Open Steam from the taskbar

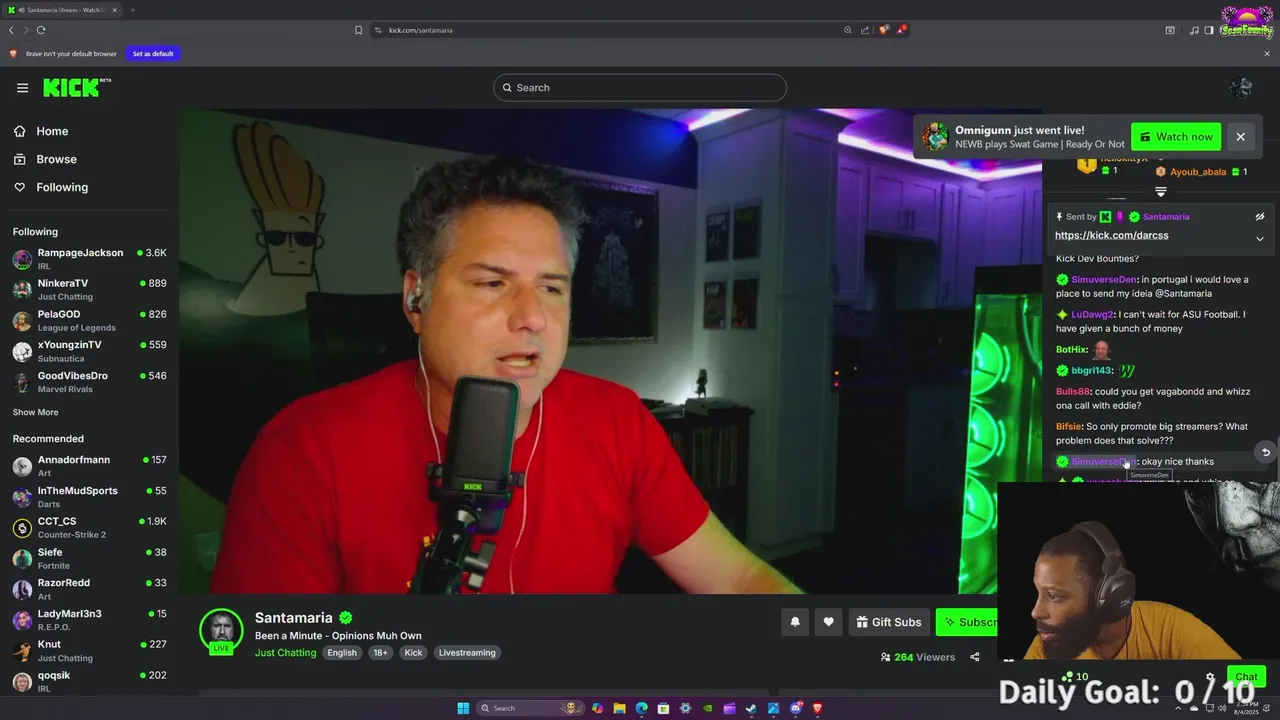[x=751, y=708]
